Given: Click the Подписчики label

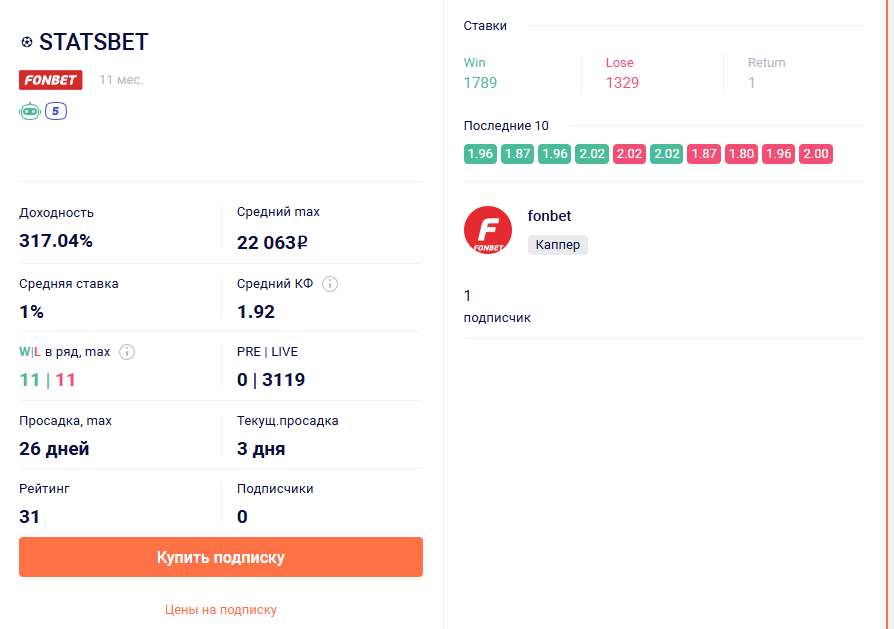Looking at the screenshot, I should 275,489.
